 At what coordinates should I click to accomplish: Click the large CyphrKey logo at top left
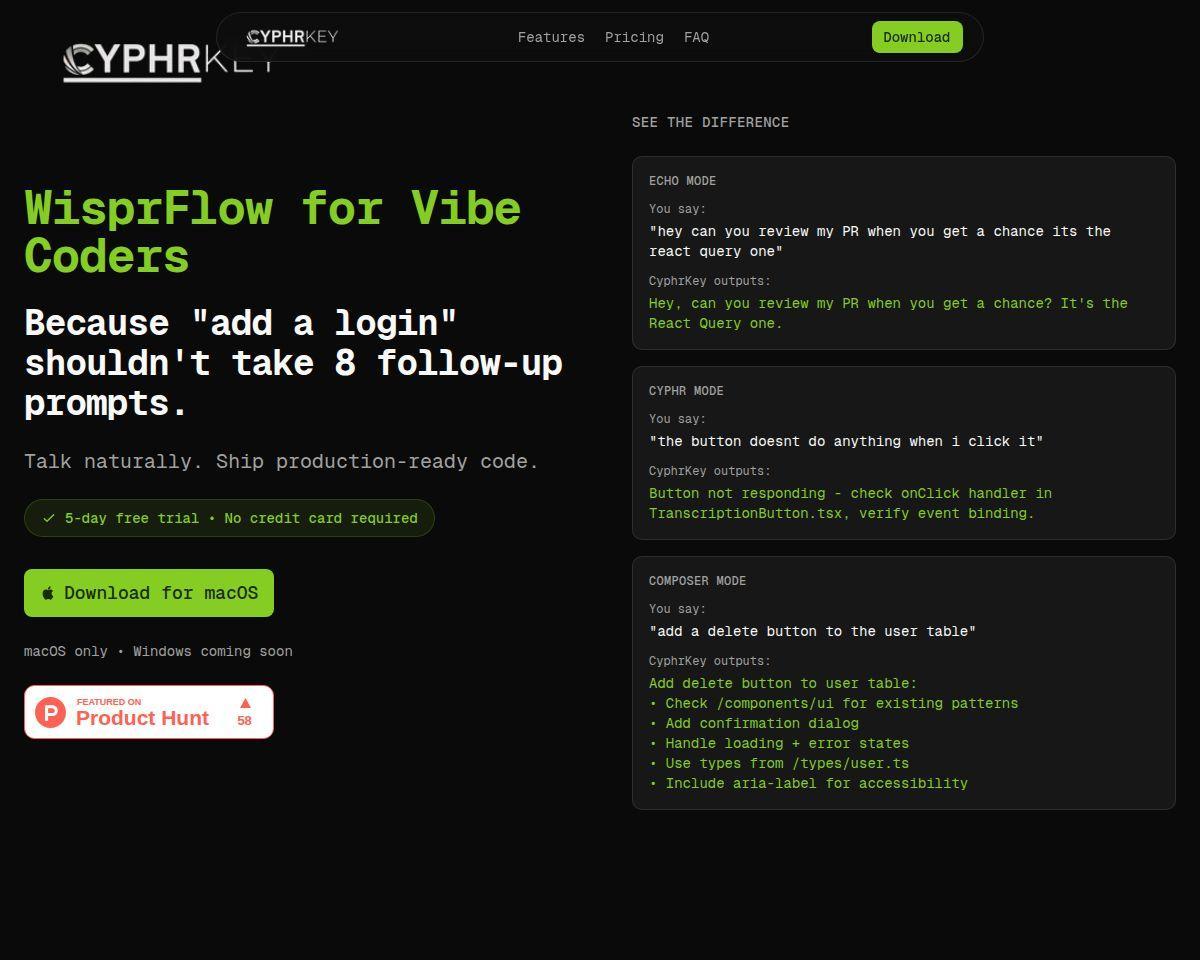pos(168,62)
